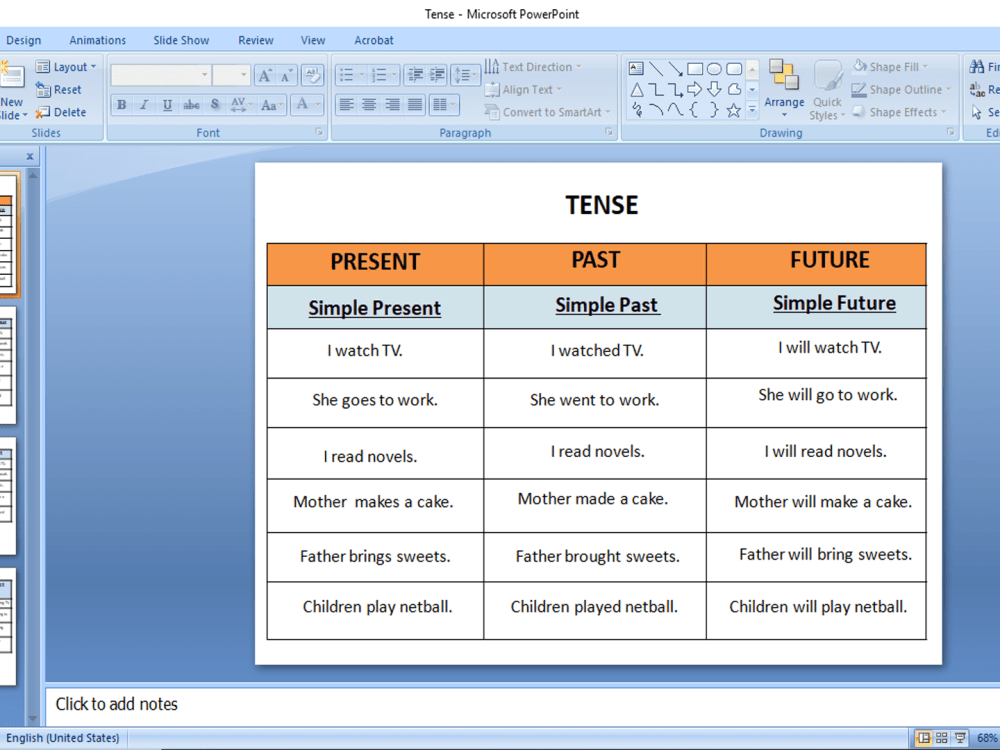Open Character Spacing dropdown
The height and width of the screenshot is (750, 1000).
pos(242,105)
